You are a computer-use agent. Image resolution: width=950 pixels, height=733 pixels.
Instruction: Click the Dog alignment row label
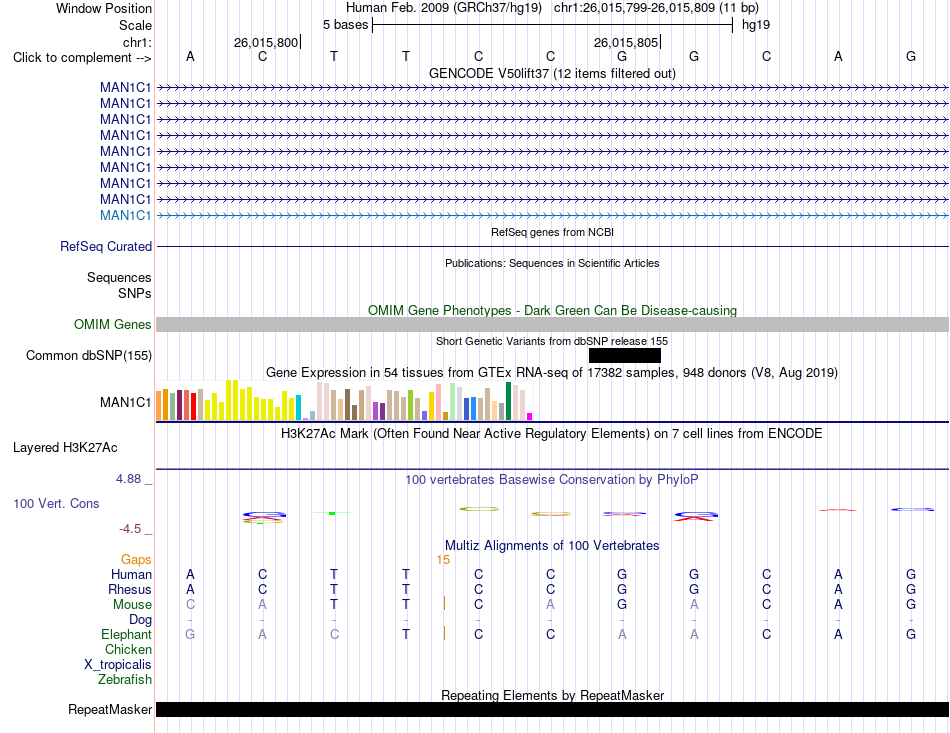point(140,620)
